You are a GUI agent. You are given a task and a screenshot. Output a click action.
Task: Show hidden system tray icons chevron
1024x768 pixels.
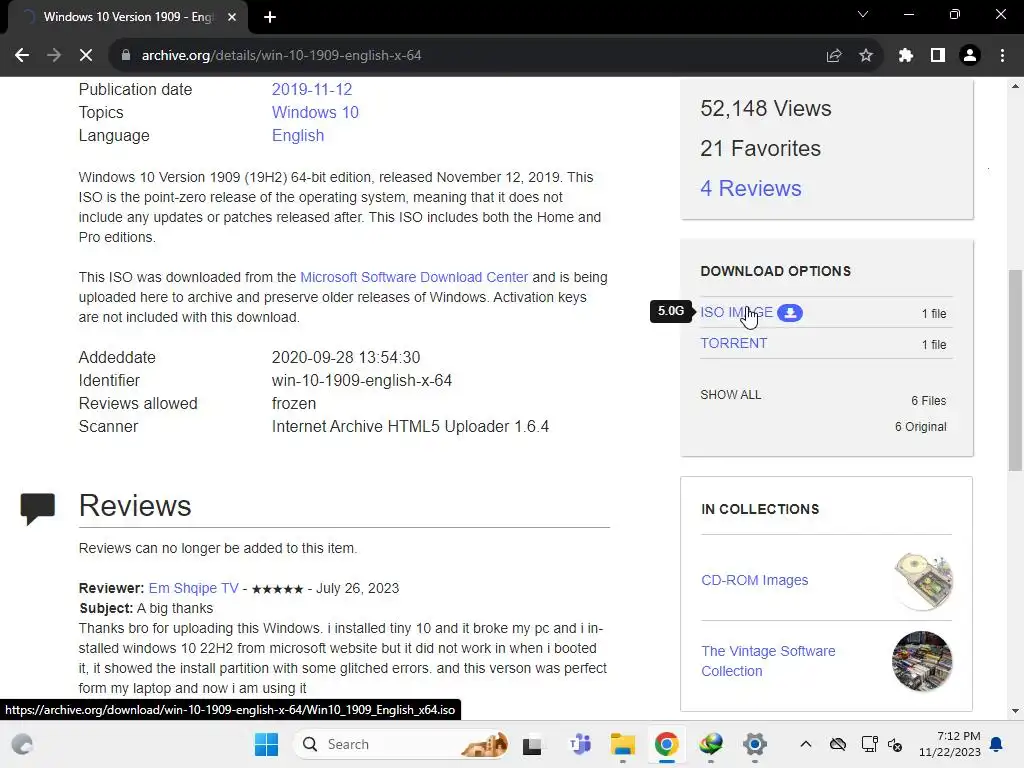pos(806,744)
